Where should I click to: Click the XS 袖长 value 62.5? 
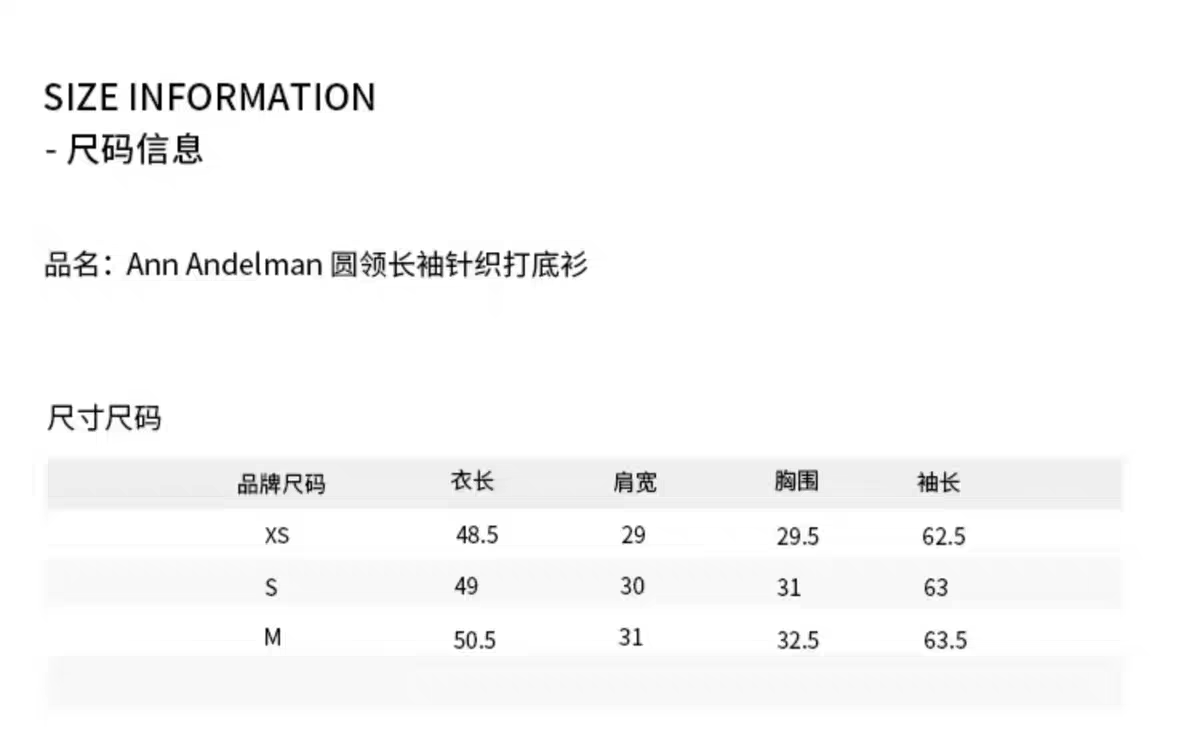tap(944, 537)
